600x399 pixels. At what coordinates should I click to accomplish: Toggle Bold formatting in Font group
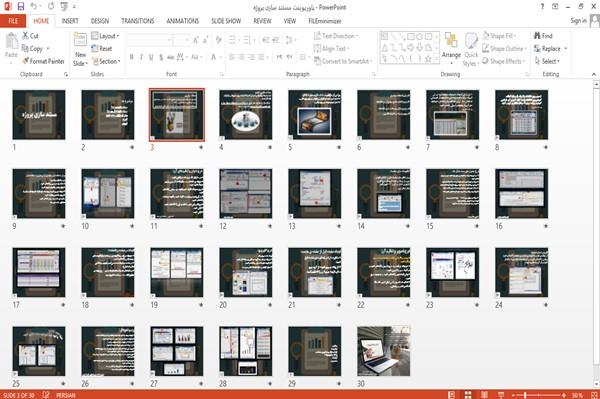(131, 57)
